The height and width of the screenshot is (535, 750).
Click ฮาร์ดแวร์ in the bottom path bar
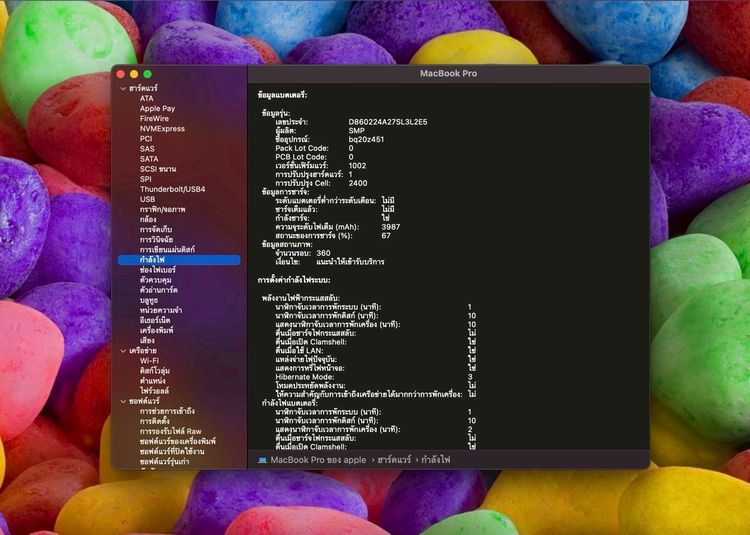click(394, 460)
